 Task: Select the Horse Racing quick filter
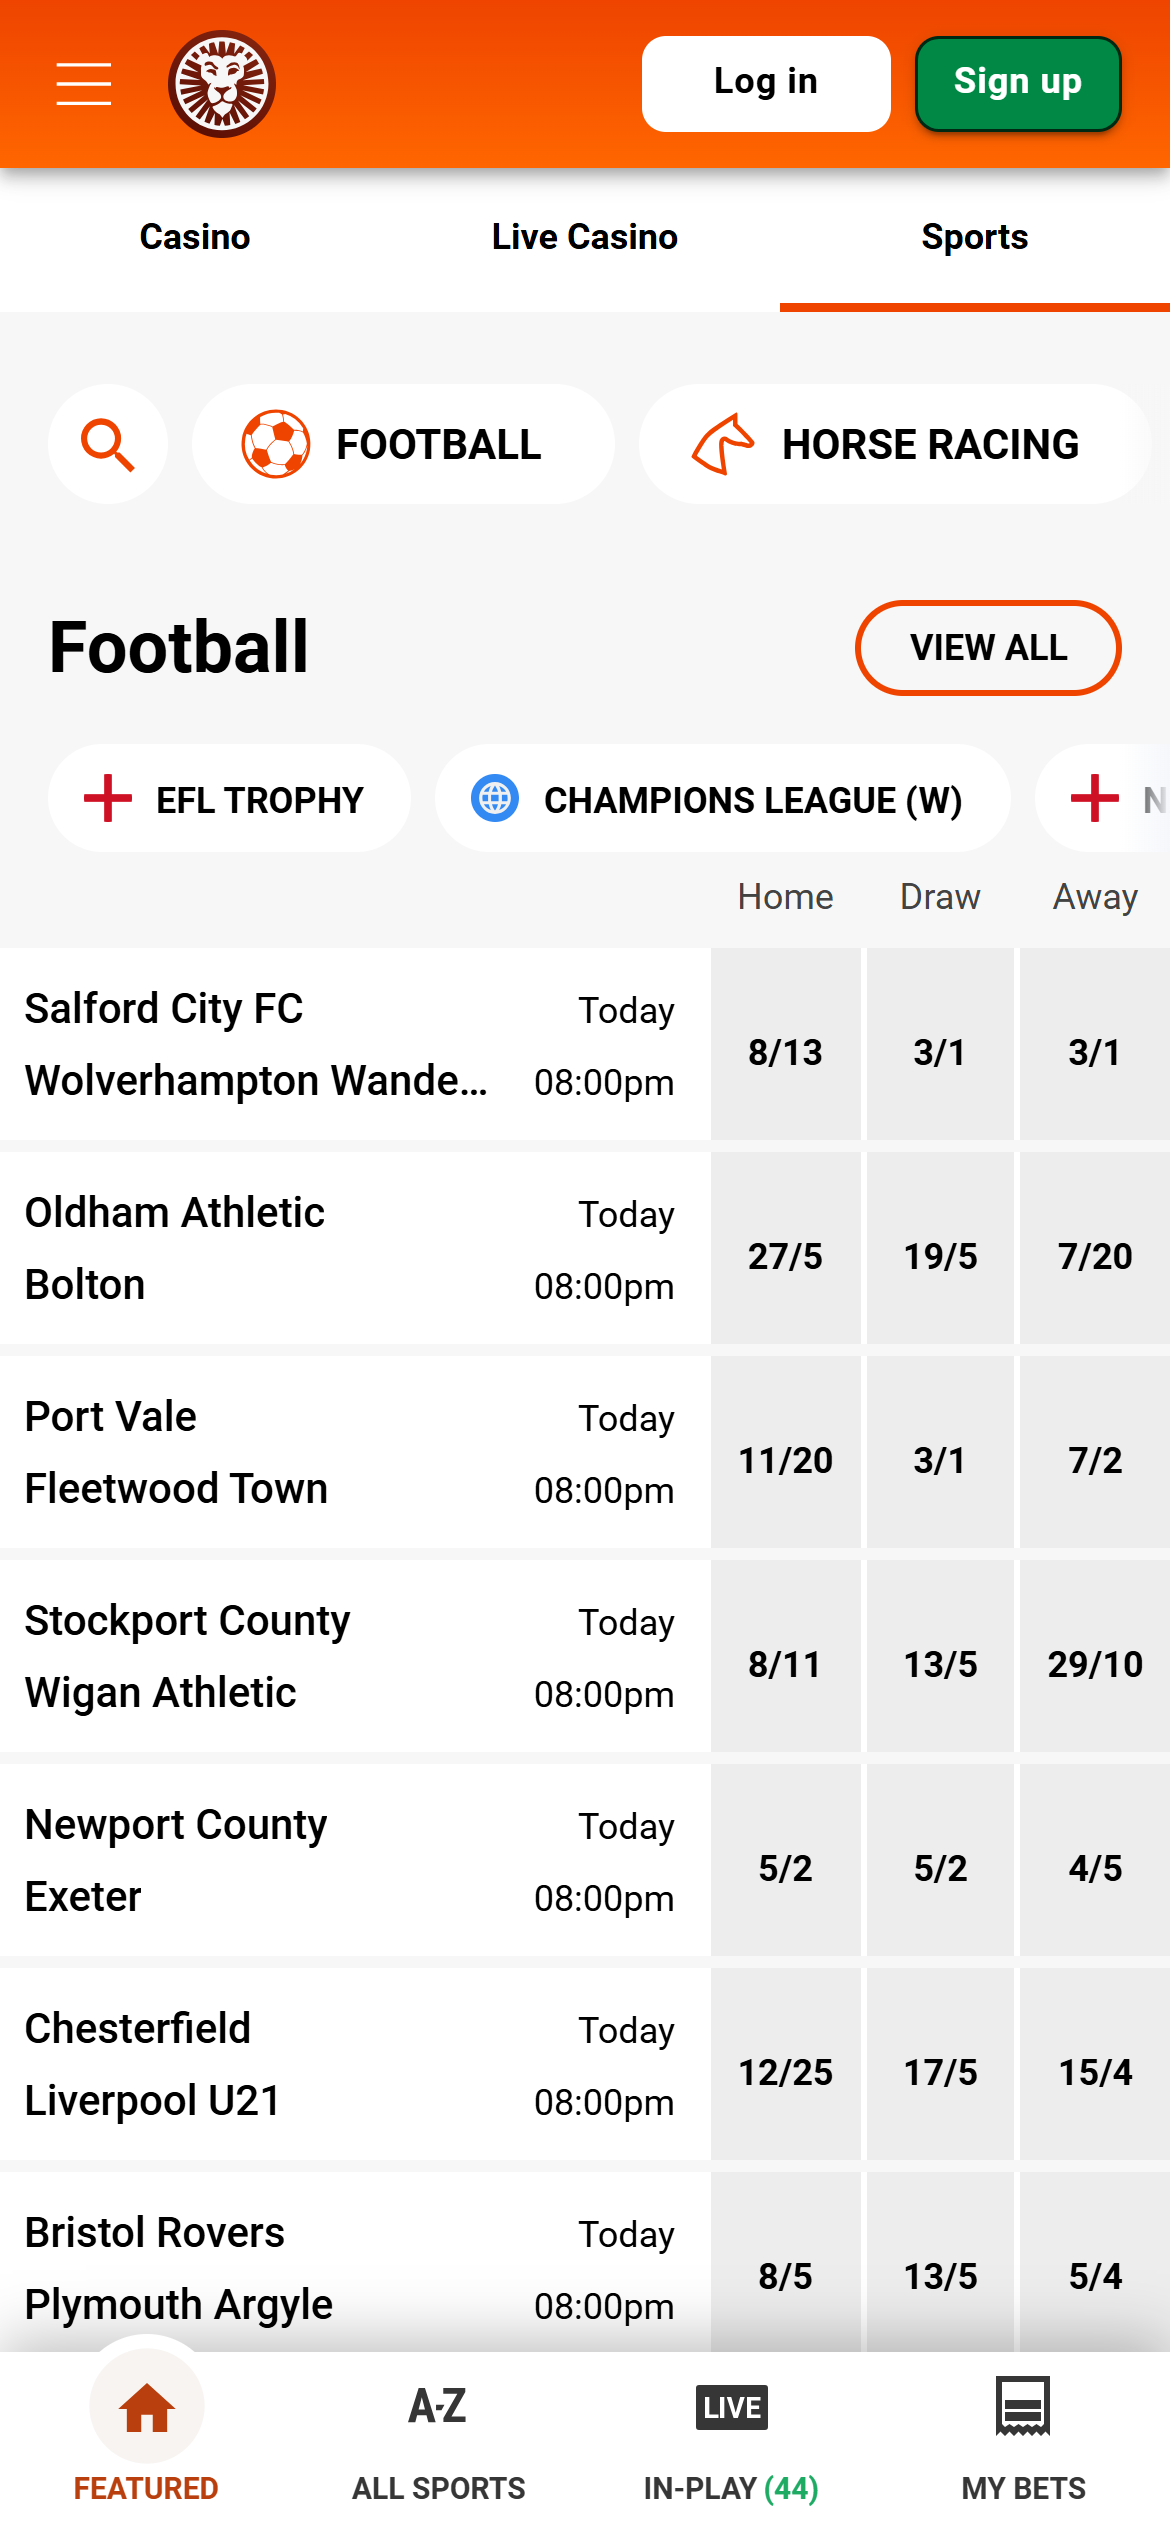[x=894, y=444]
